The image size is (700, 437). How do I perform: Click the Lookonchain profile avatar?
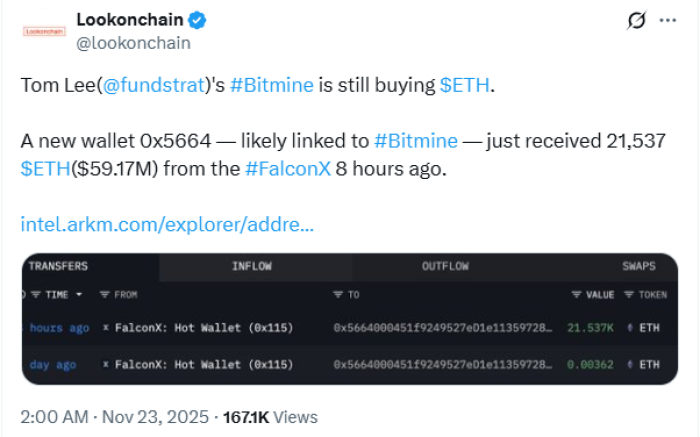43,31
